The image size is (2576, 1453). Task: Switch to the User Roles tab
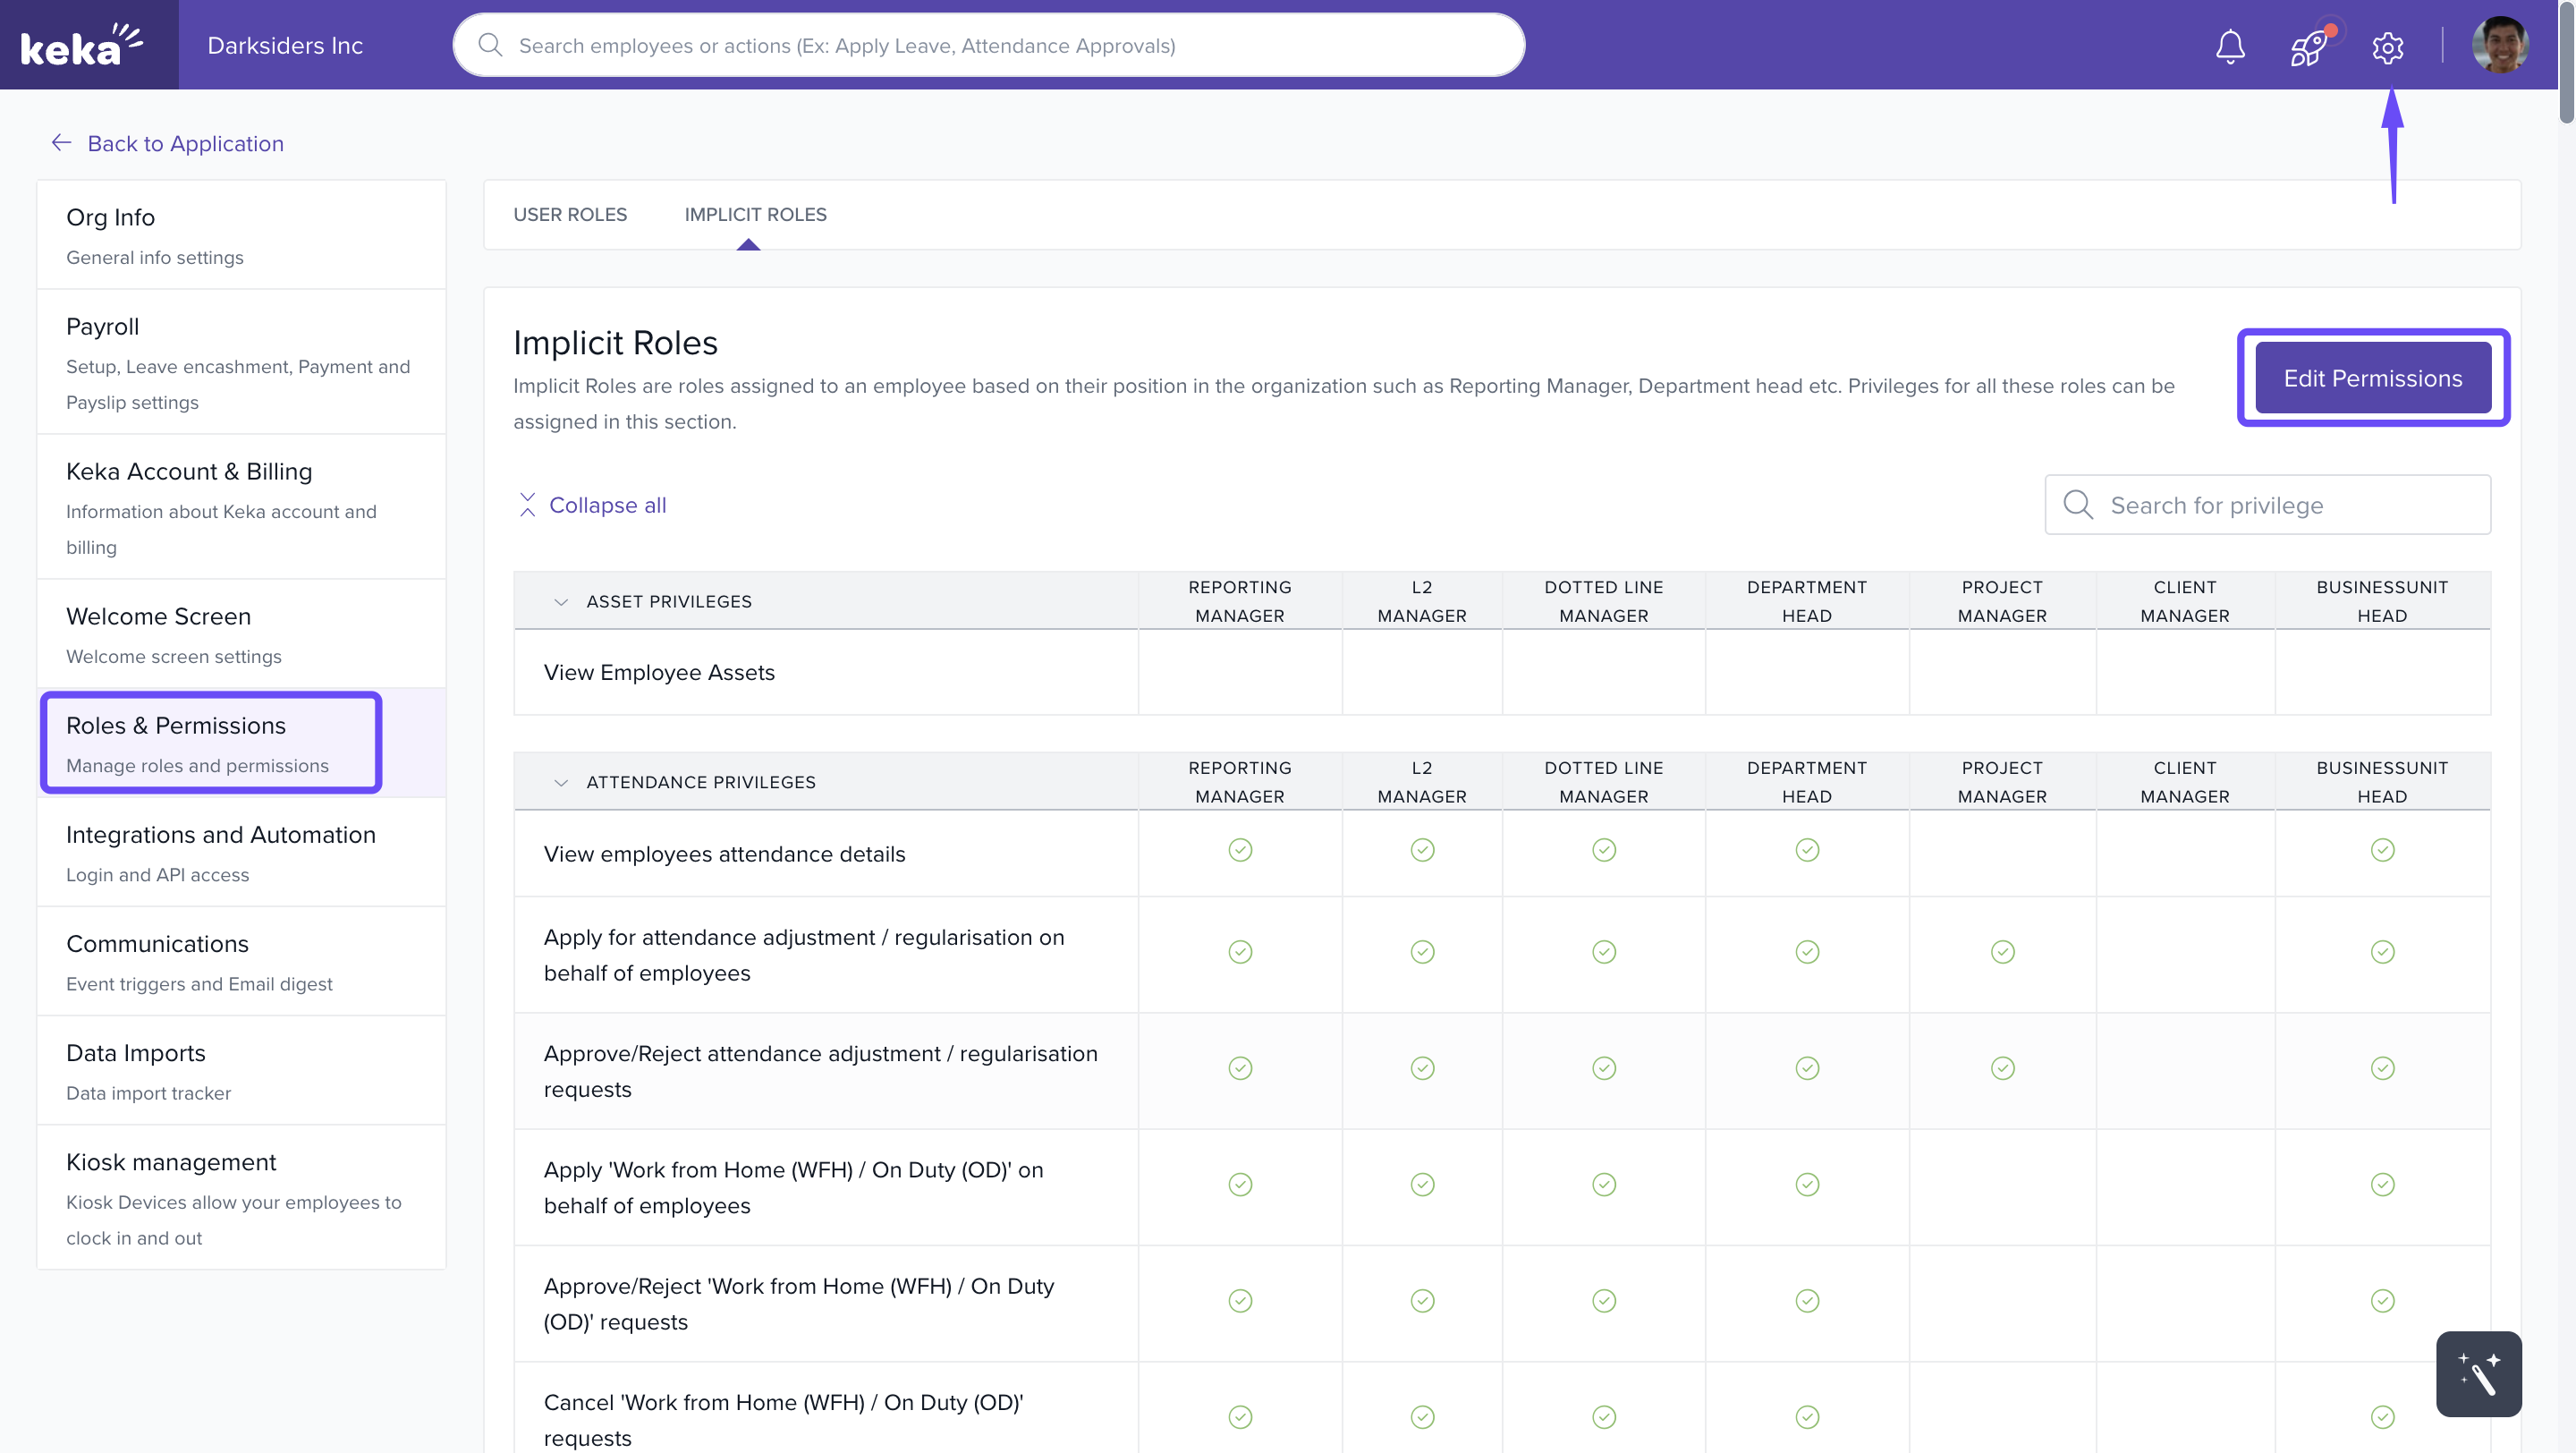coord(570,214)
